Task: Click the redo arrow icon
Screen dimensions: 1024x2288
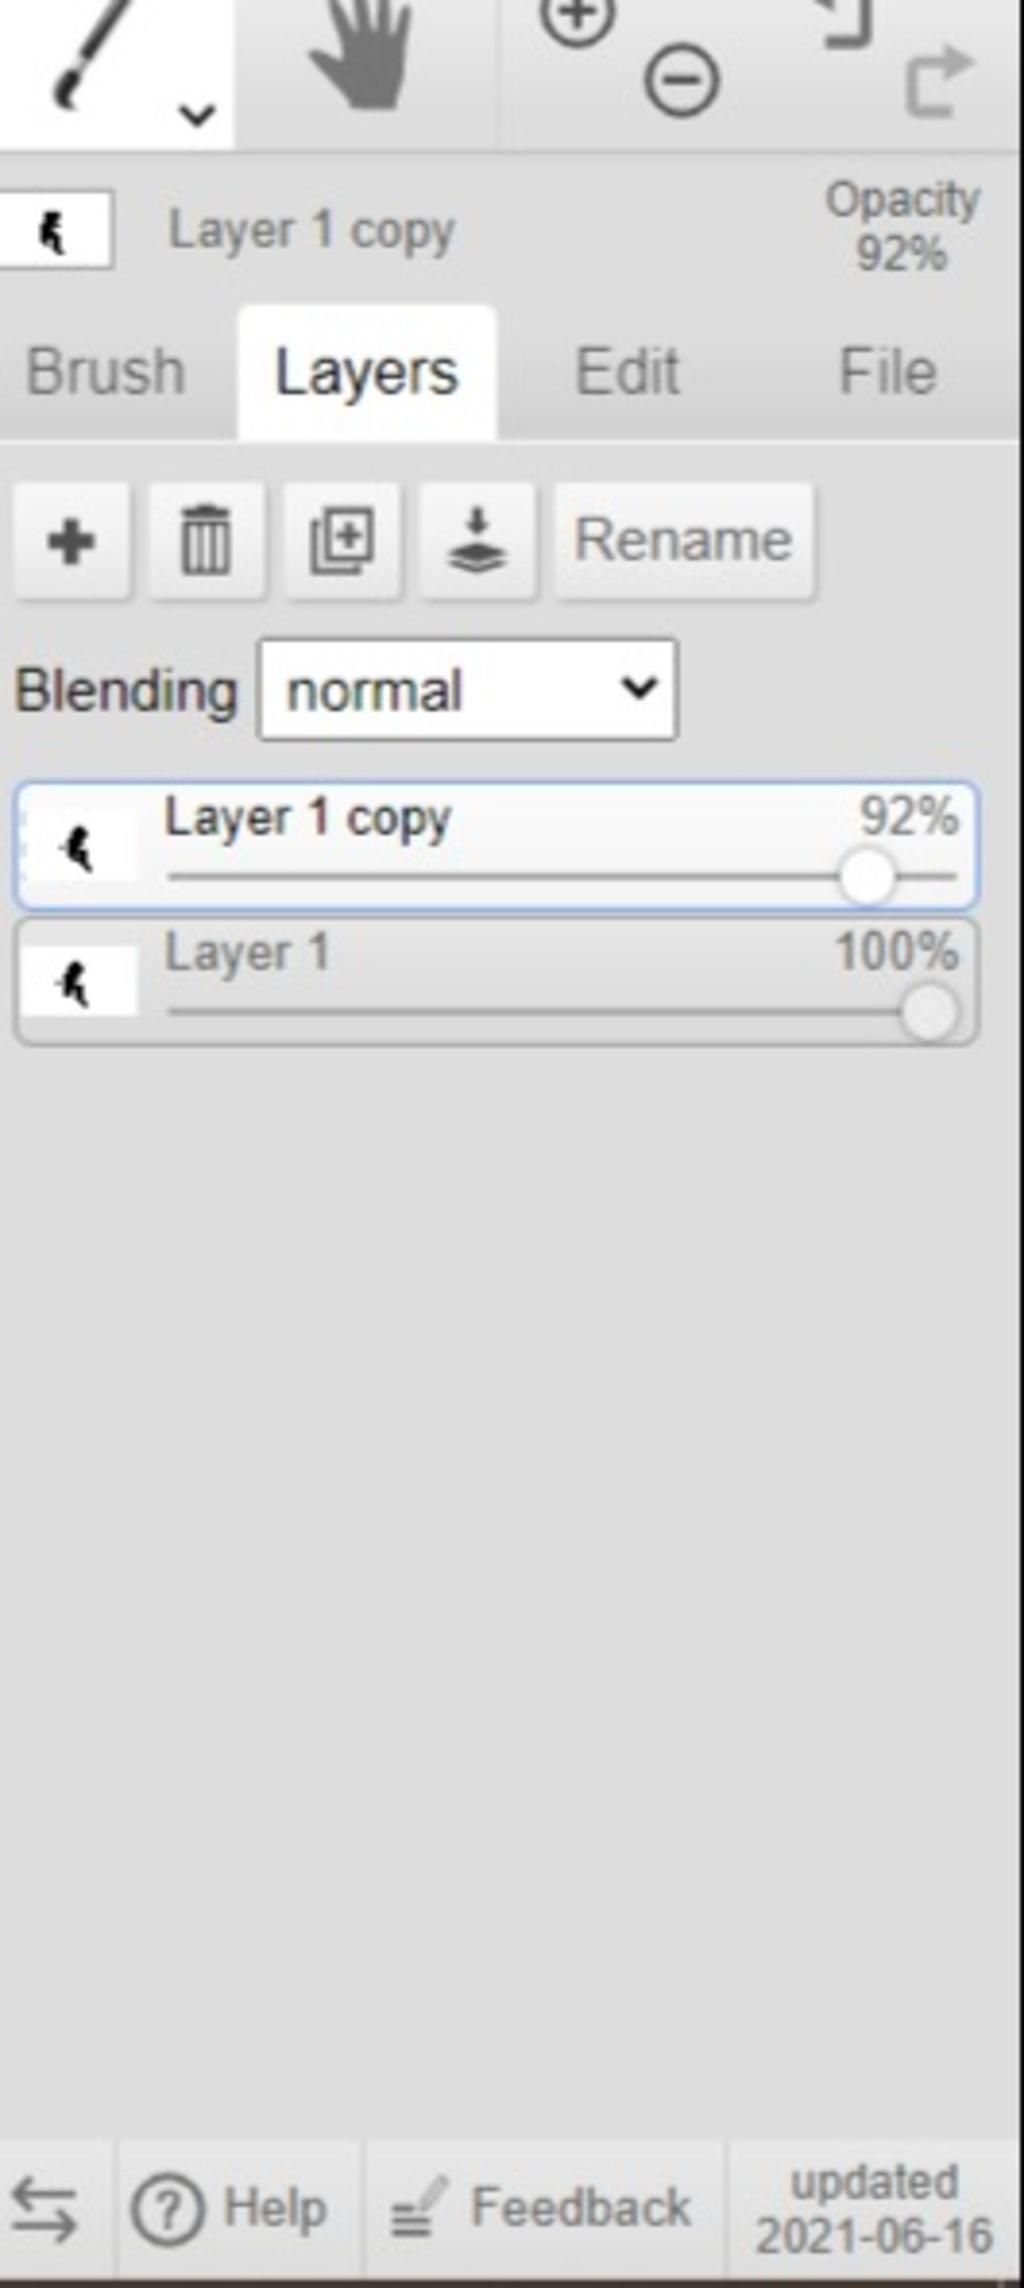Action: (x=938, y=80)
